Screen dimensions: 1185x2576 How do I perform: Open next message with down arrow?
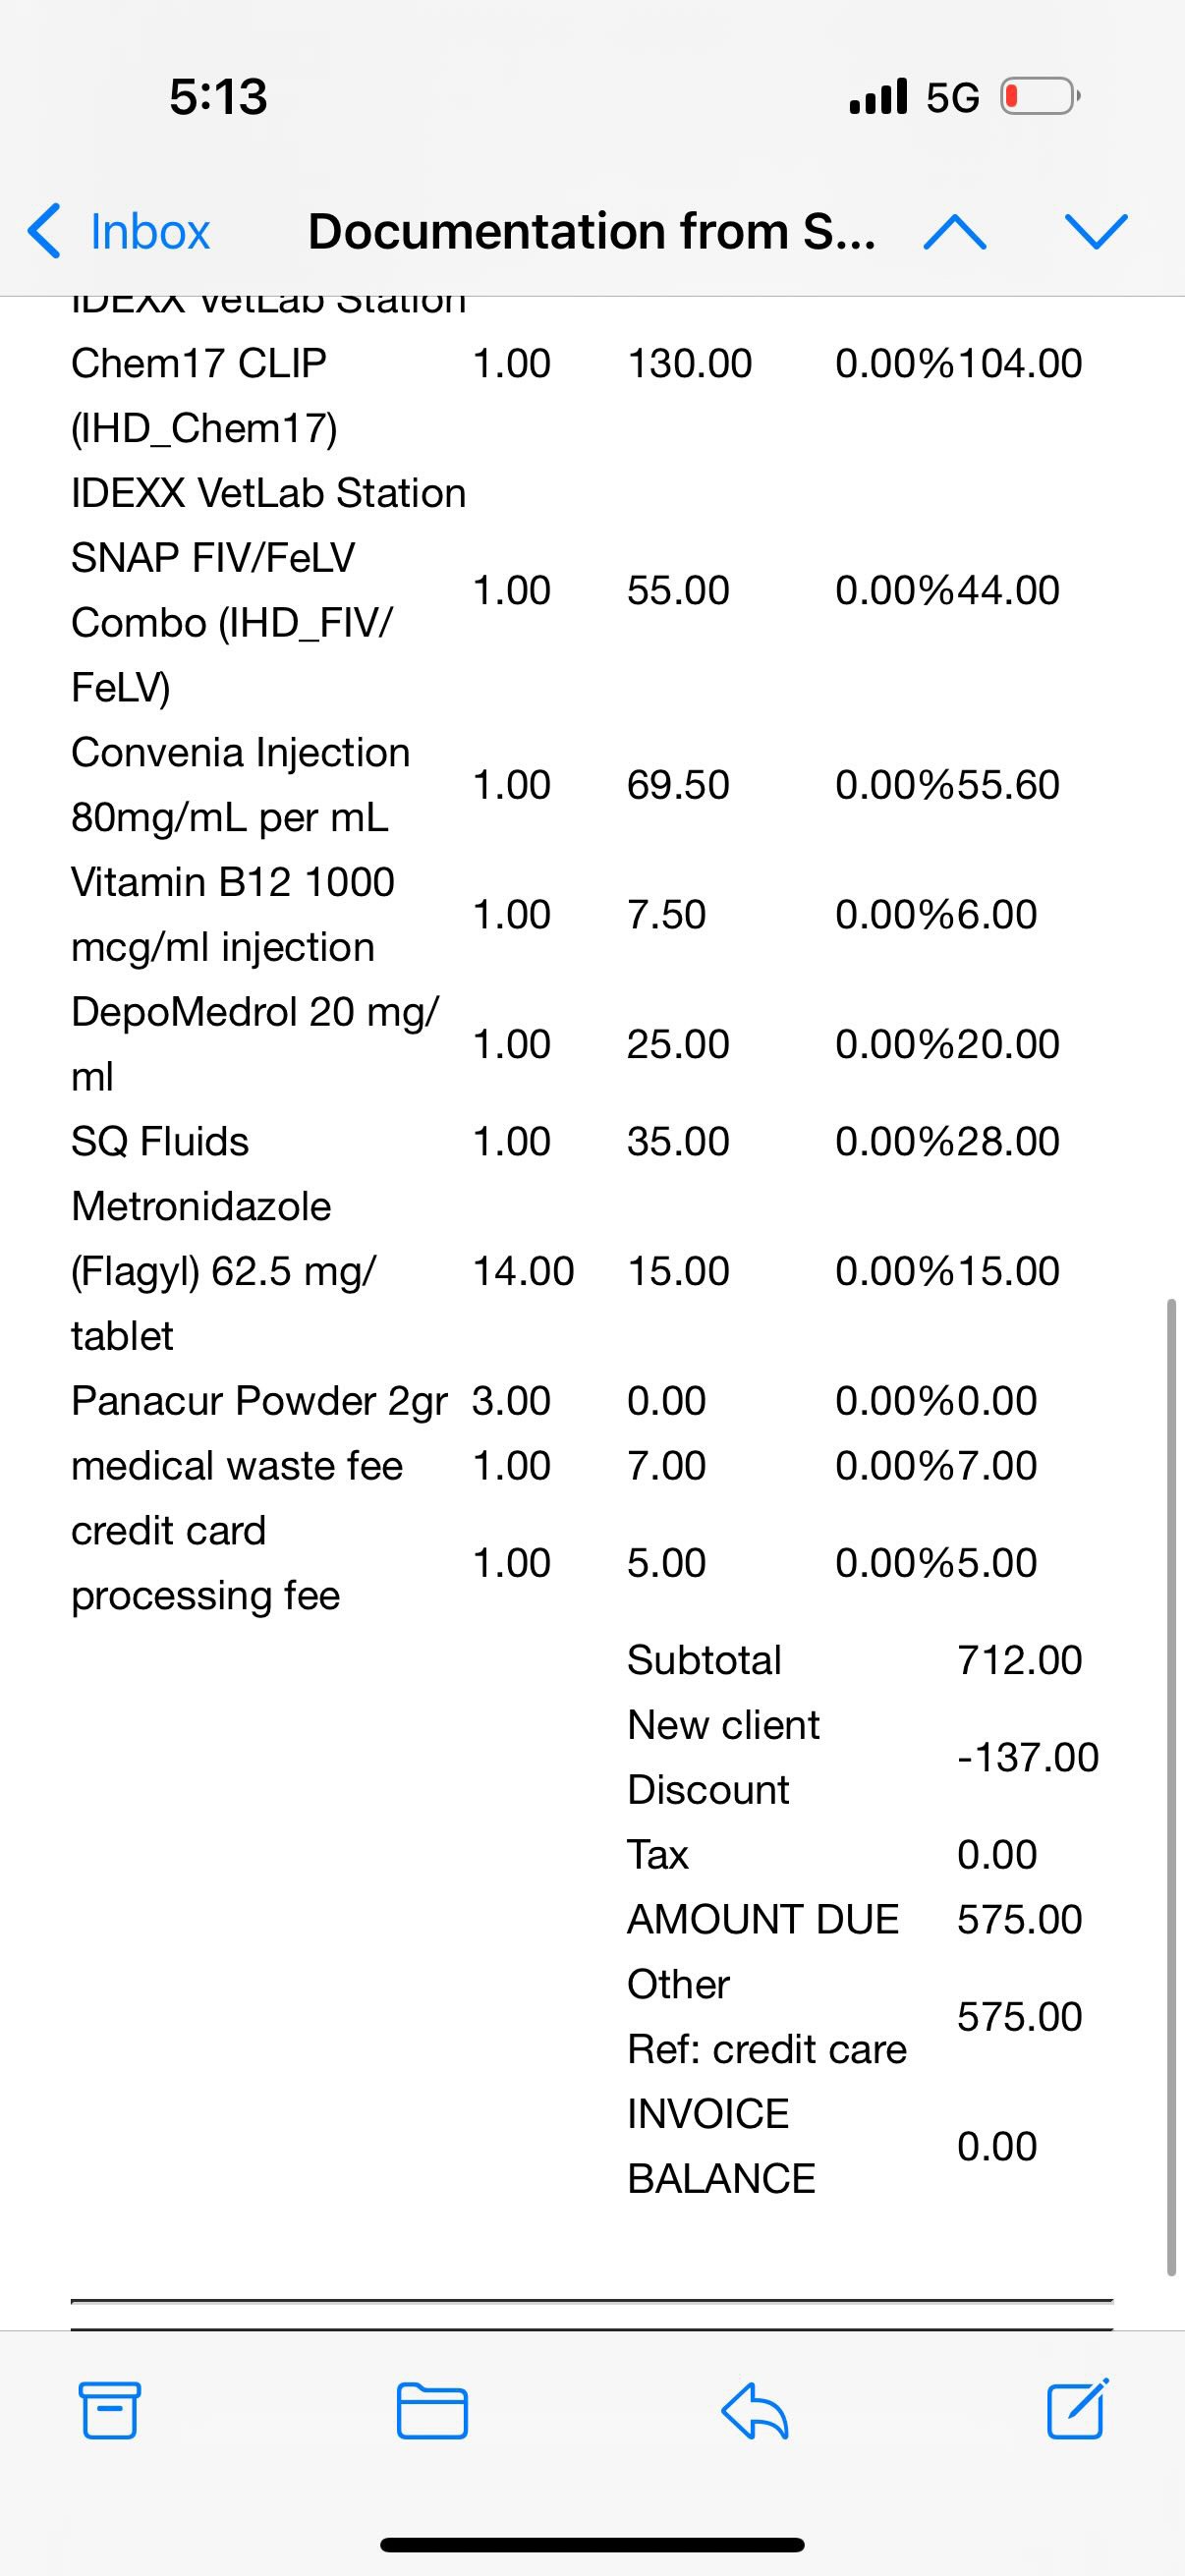coord(1096,232)
